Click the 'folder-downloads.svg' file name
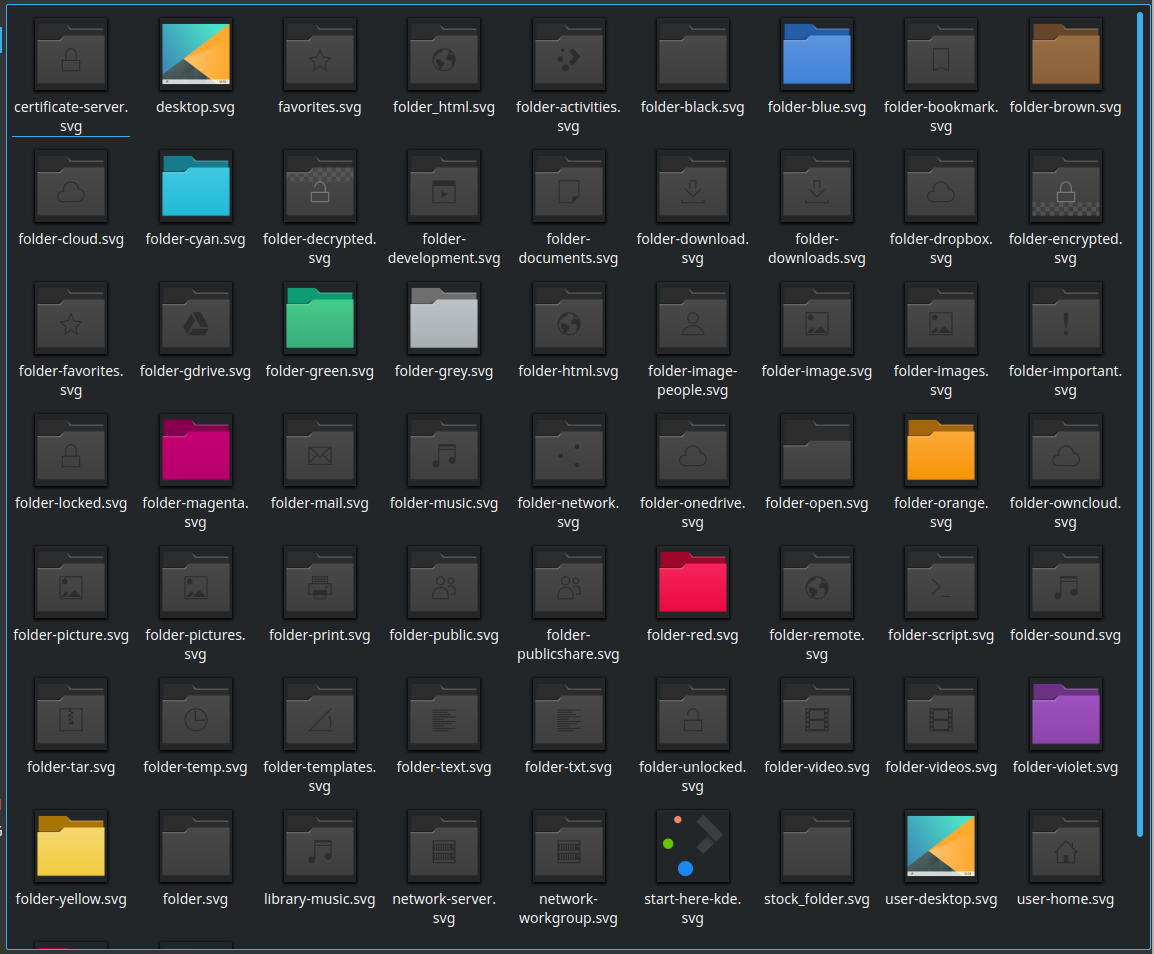 (817, 249)
